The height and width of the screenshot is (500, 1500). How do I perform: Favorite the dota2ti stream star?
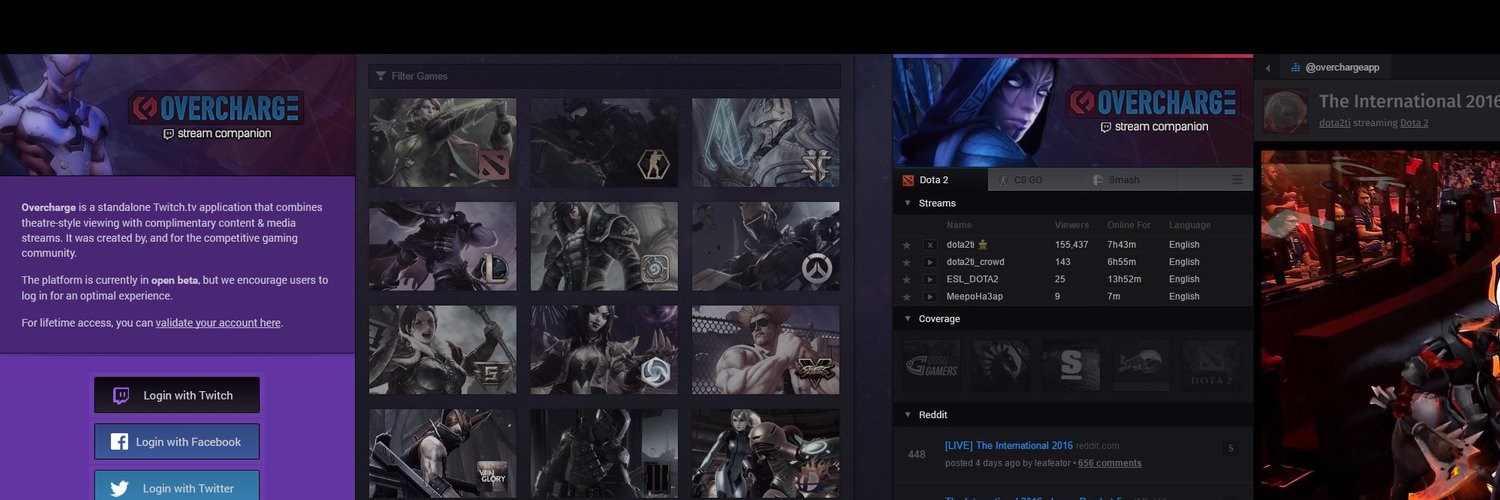(907, 245)
